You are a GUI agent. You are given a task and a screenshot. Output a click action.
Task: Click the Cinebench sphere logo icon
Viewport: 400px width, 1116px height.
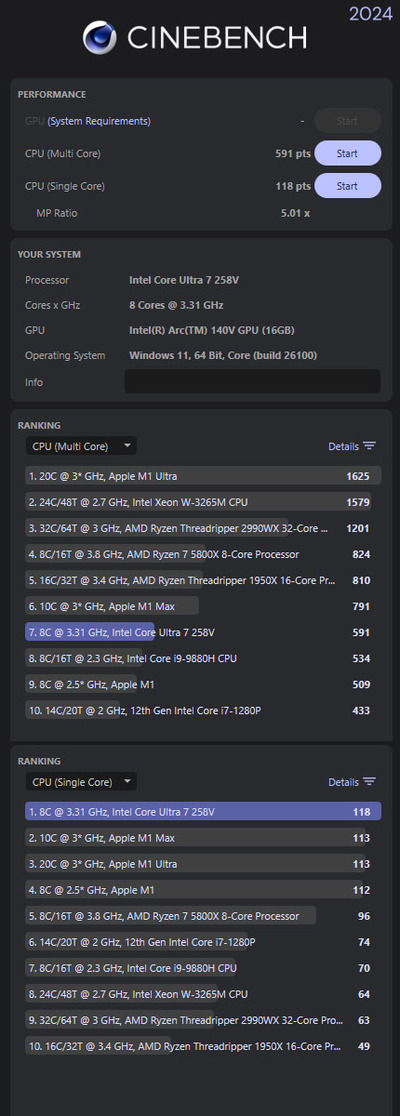tap(100, 38)
